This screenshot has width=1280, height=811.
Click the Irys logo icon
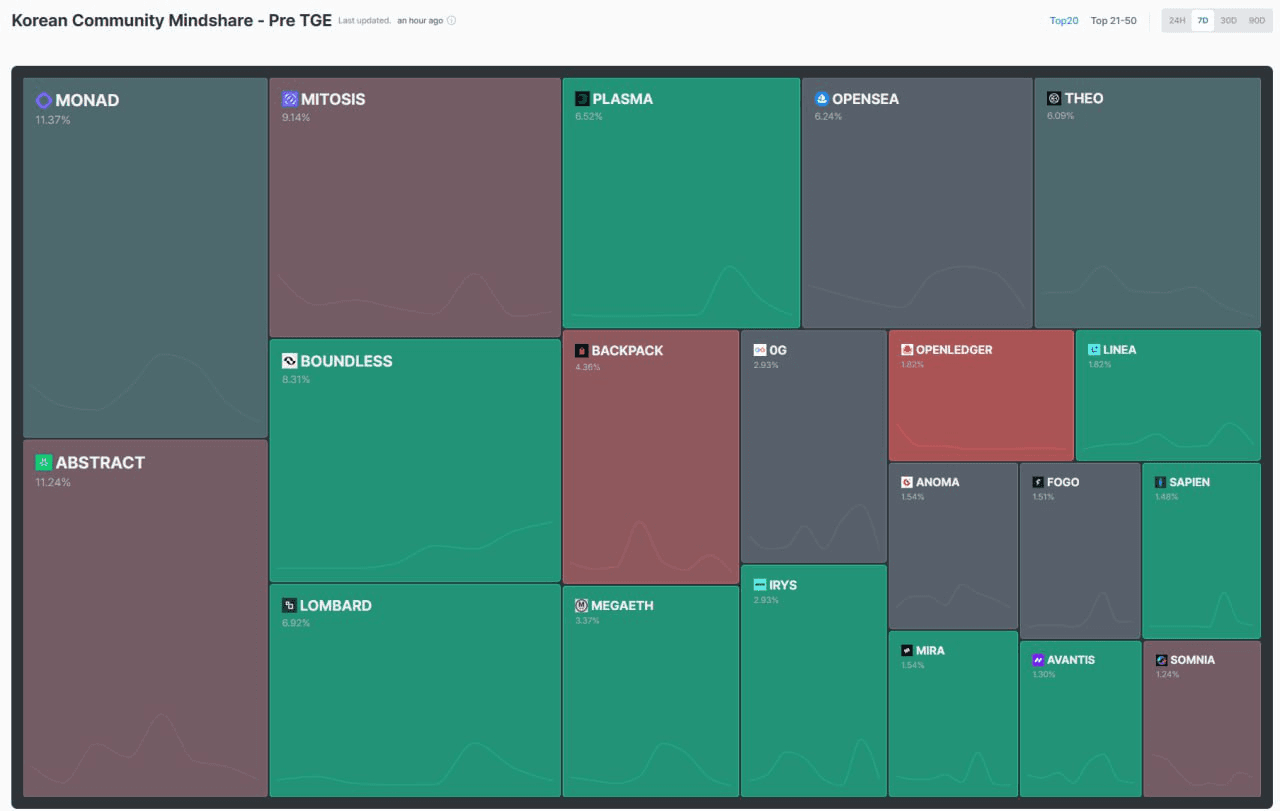[x=760, y=585]
